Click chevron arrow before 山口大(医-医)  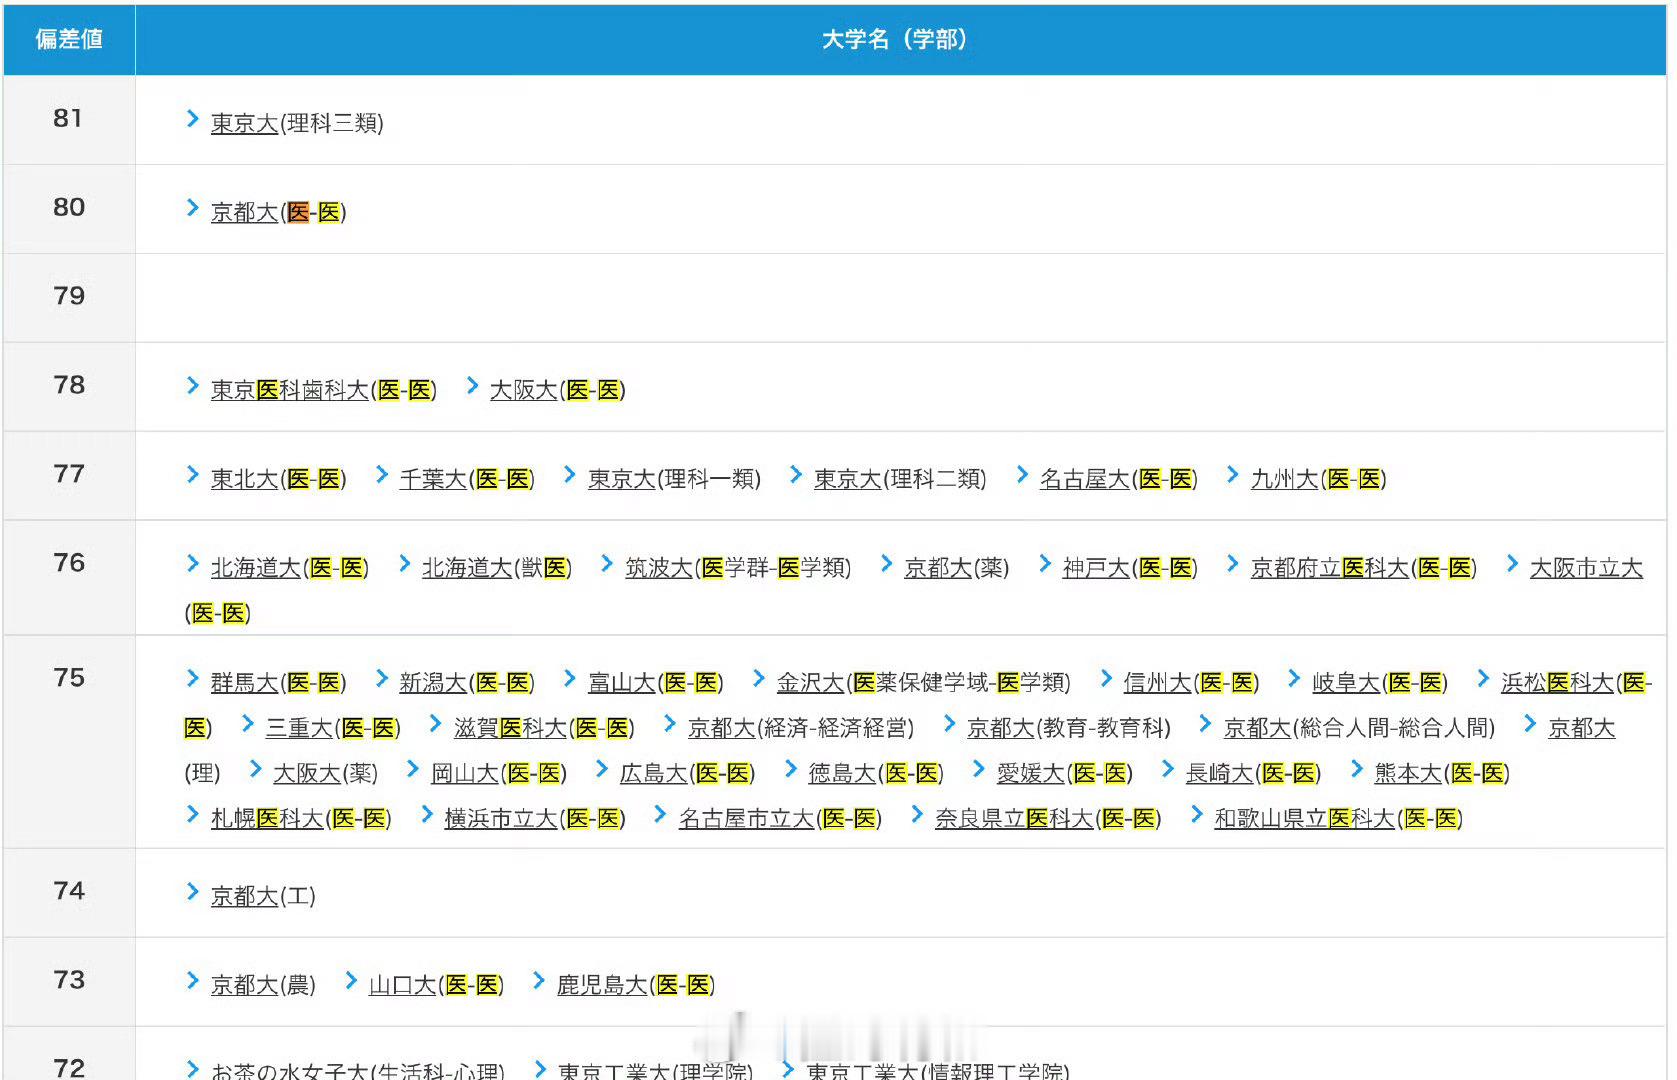[351, 981]
